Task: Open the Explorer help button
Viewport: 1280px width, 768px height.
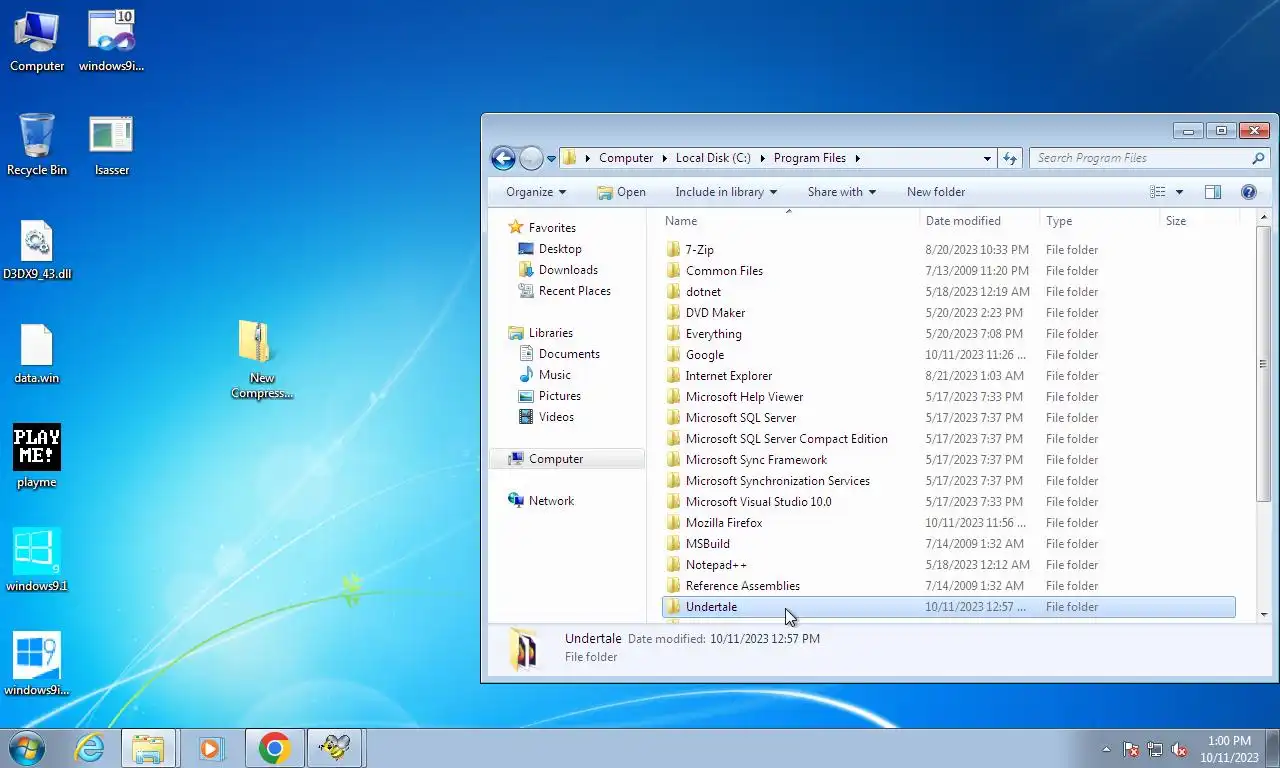Action: [1248, 192]
